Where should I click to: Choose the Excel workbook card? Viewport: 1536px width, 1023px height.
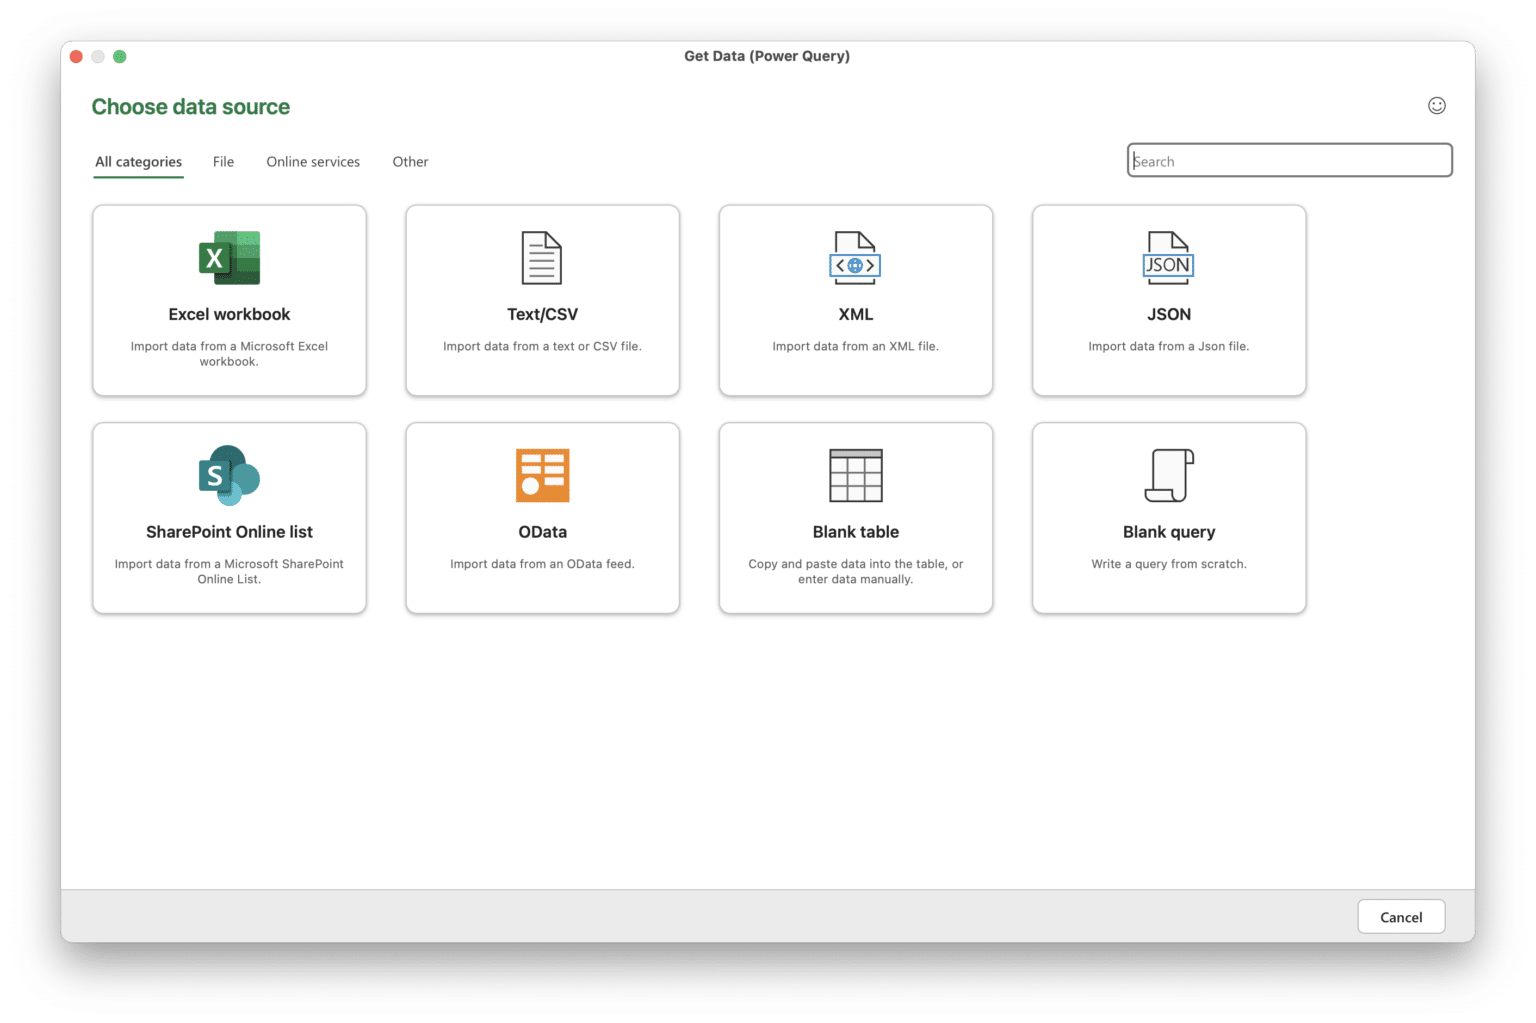pyautogui.click(x=229, y=300)
